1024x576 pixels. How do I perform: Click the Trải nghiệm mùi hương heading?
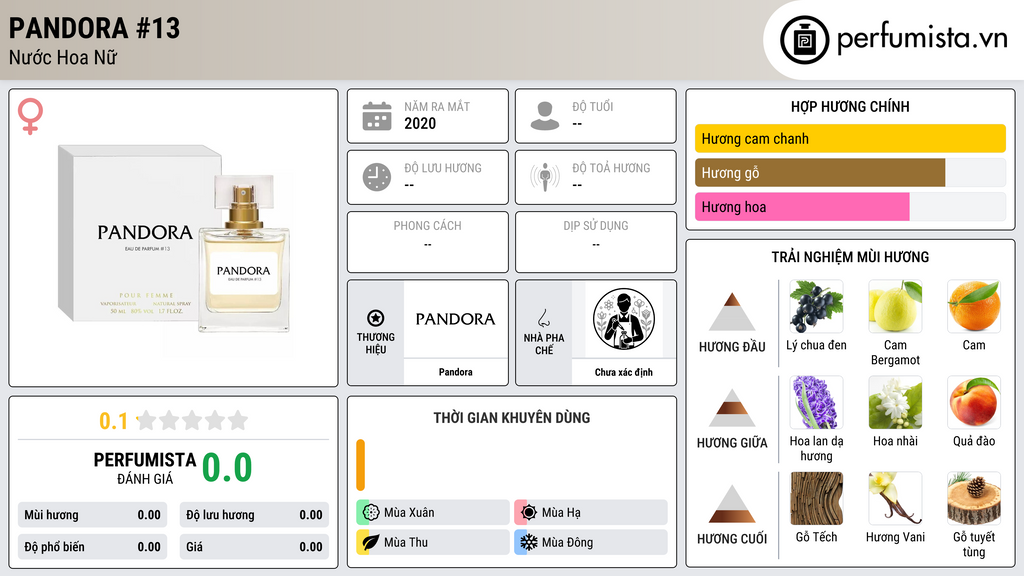[850, 257]
